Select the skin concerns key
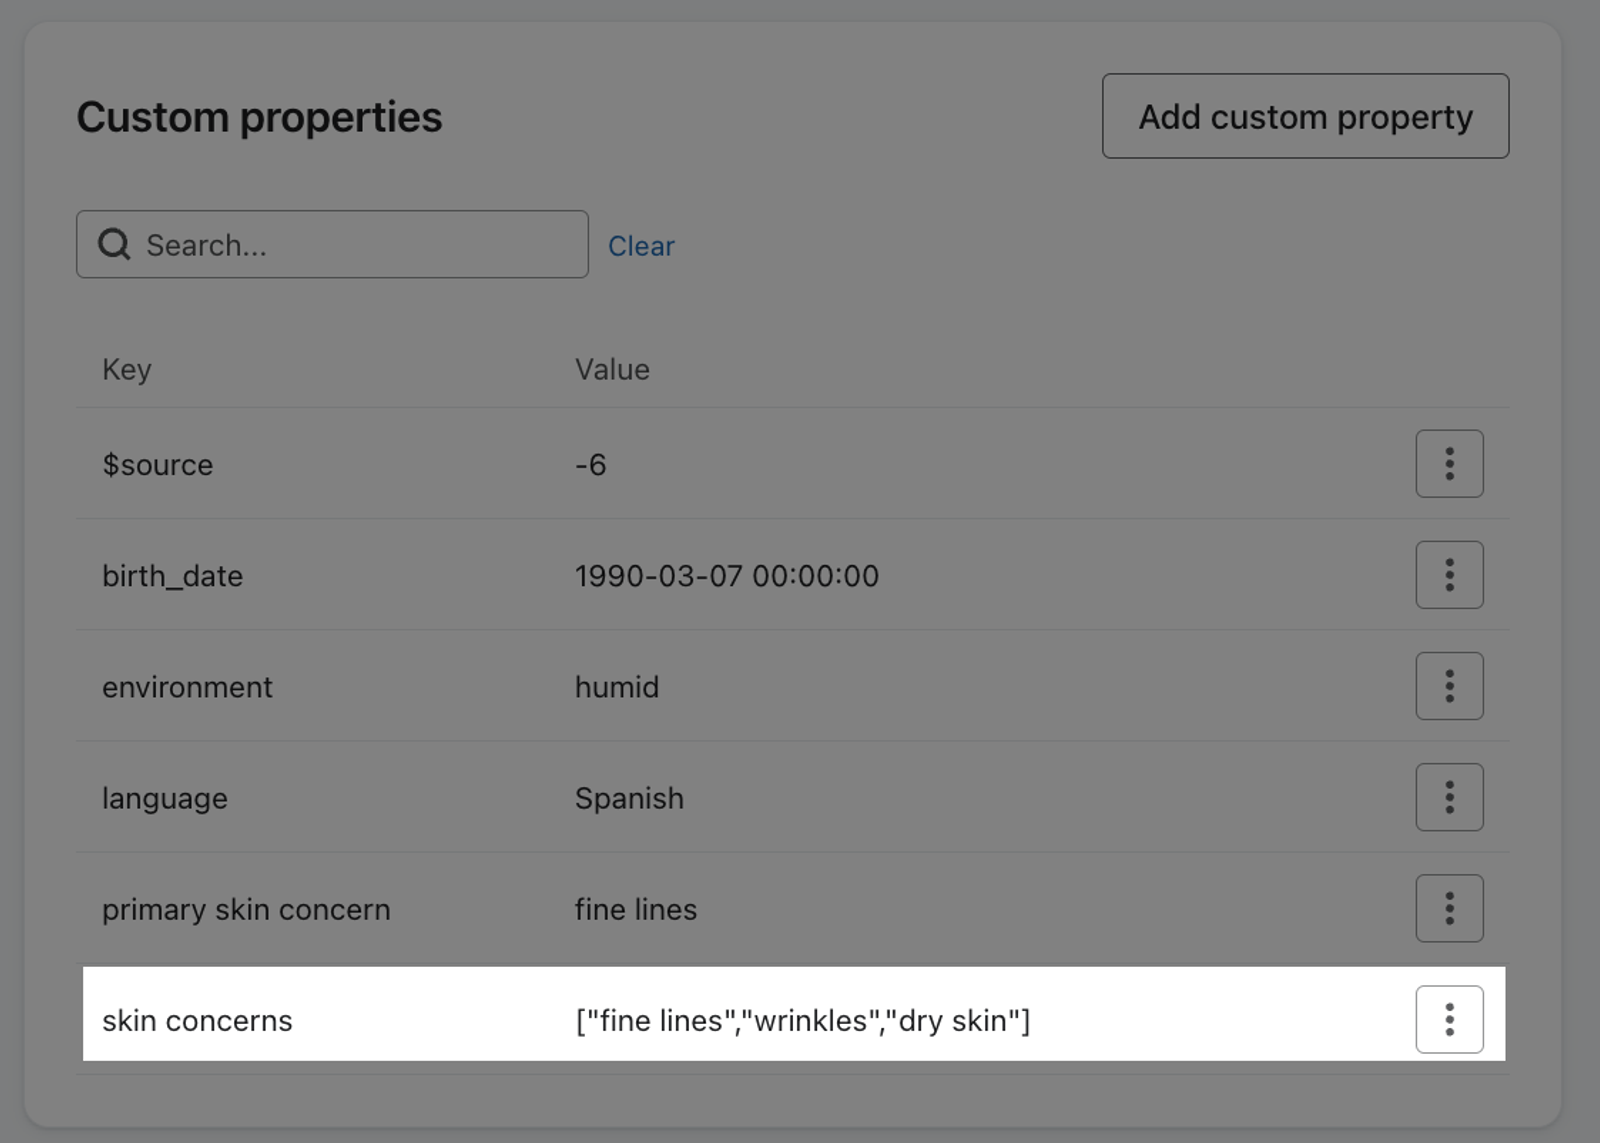Viewport: 1600px width, 1143px height. click(197, 1020)
